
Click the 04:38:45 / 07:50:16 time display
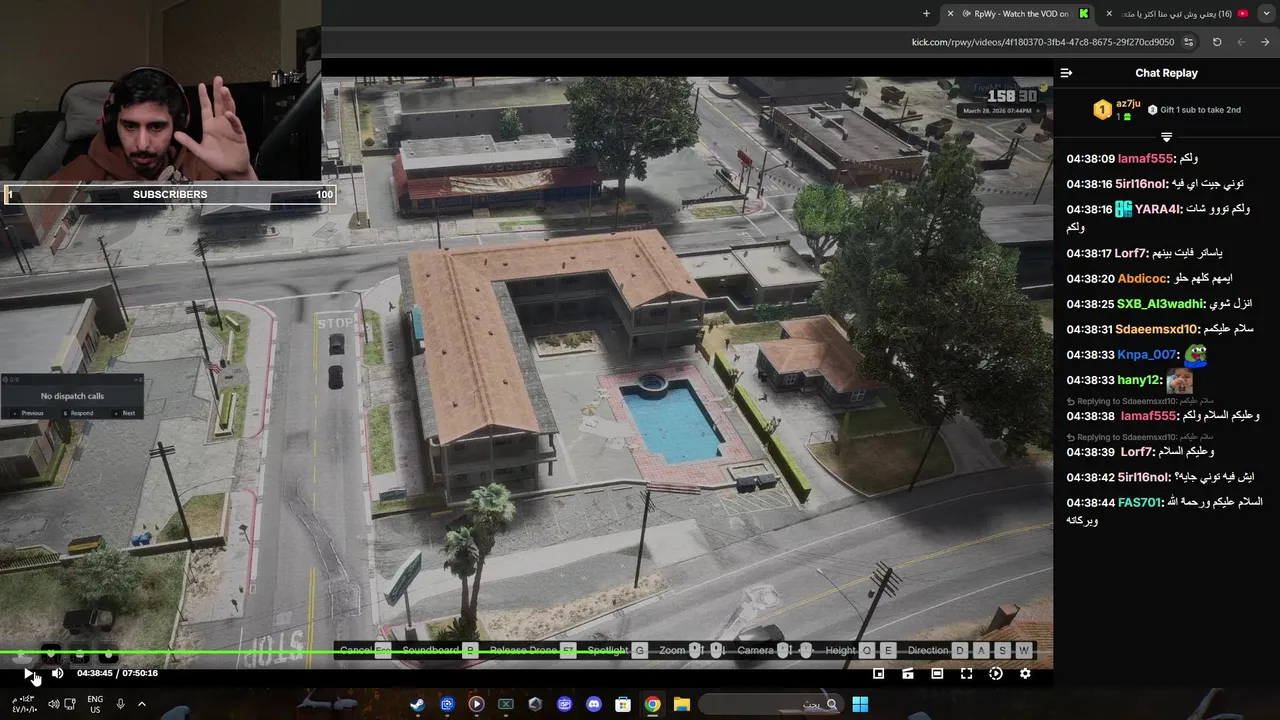(117, 674)
